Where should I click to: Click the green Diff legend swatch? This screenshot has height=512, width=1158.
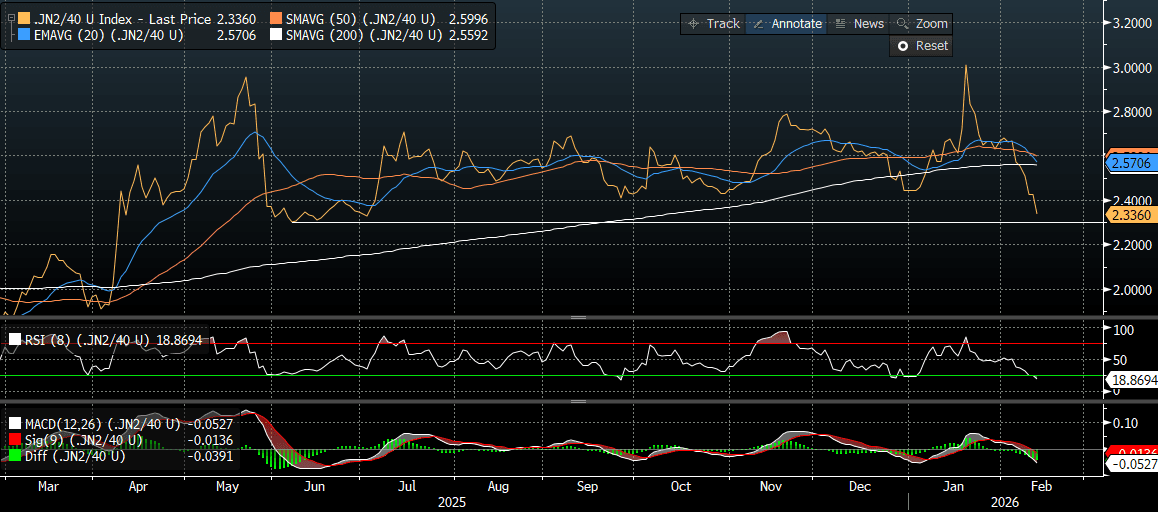(x=14, y=456)
